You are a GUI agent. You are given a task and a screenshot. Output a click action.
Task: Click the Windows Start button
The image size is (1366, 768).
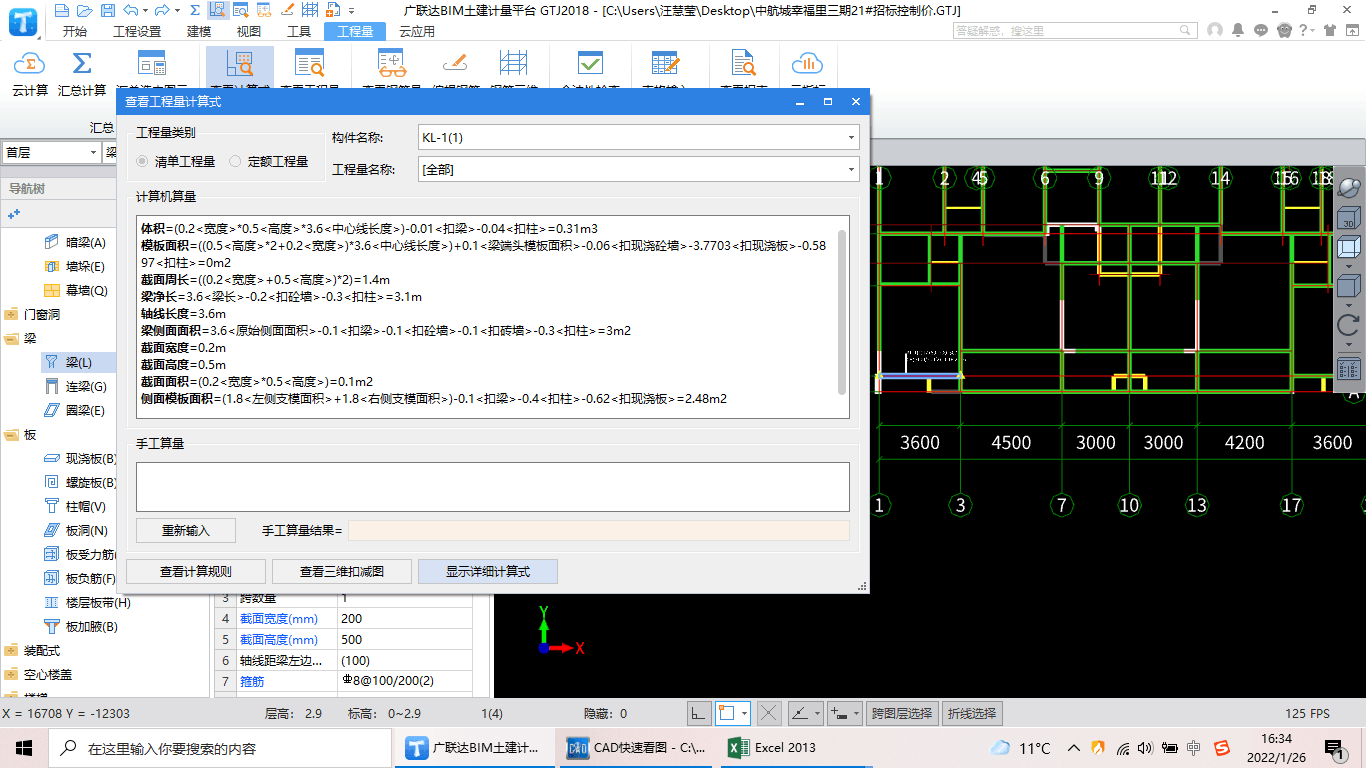coord(24,747)
